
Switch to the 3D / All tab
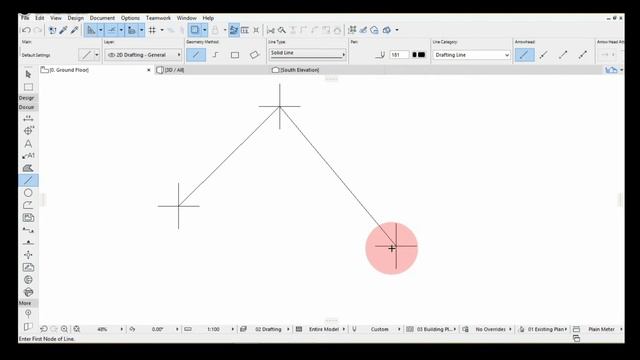pos(175,70)
